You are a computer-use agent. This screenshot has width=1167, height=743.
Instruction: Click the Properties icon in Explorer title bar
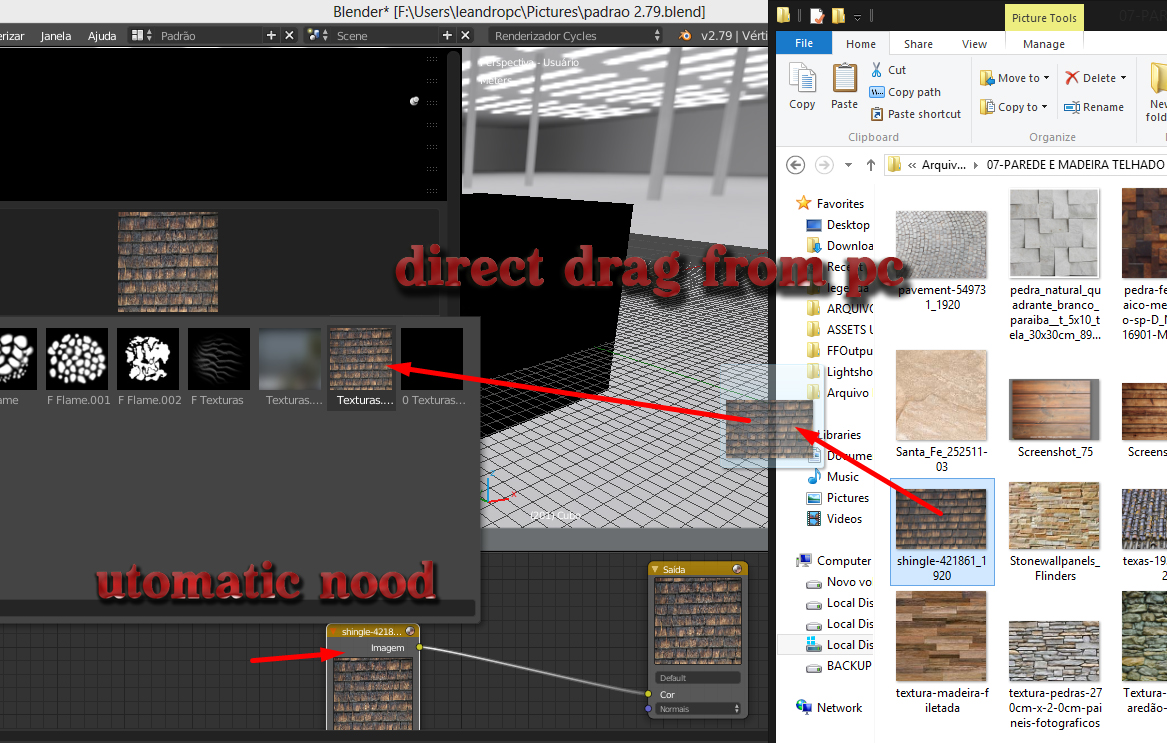(817, 16)
